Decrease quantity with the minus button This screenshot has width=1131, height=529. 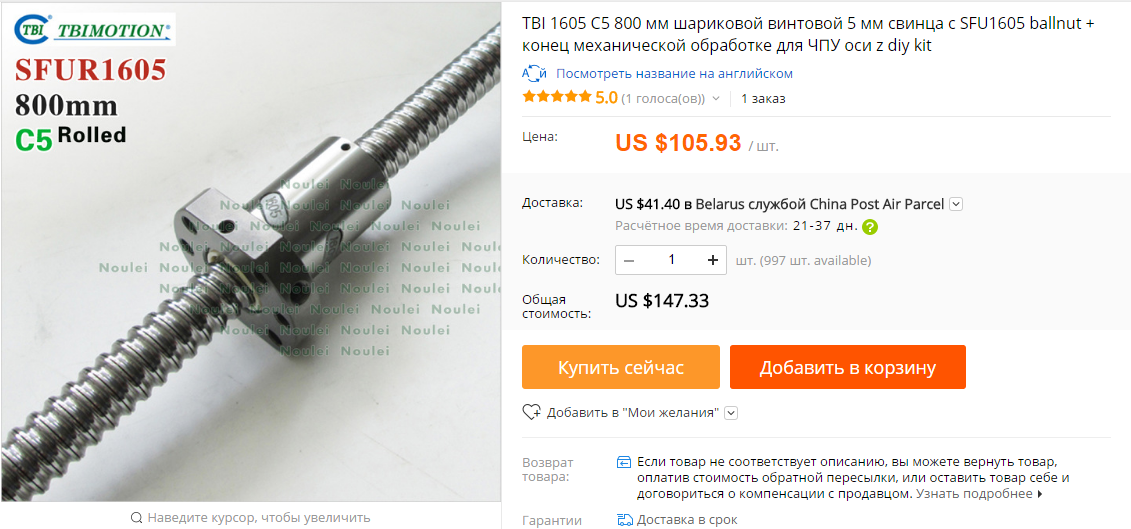point(628,260)
